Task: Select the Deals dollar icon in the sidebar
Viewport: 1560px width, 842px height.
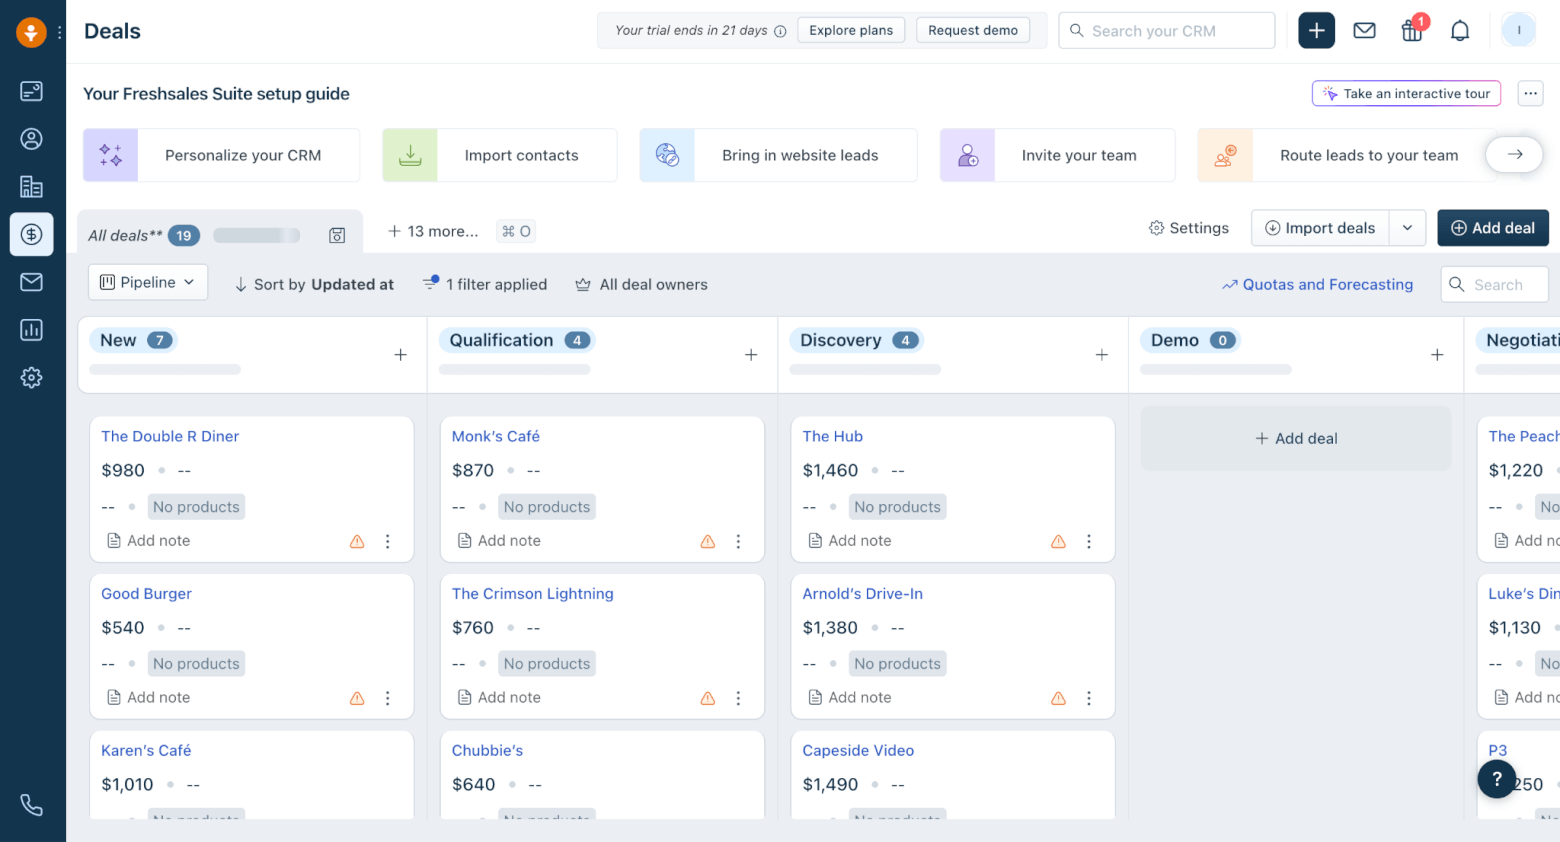Action: click(x=32, y=234)
